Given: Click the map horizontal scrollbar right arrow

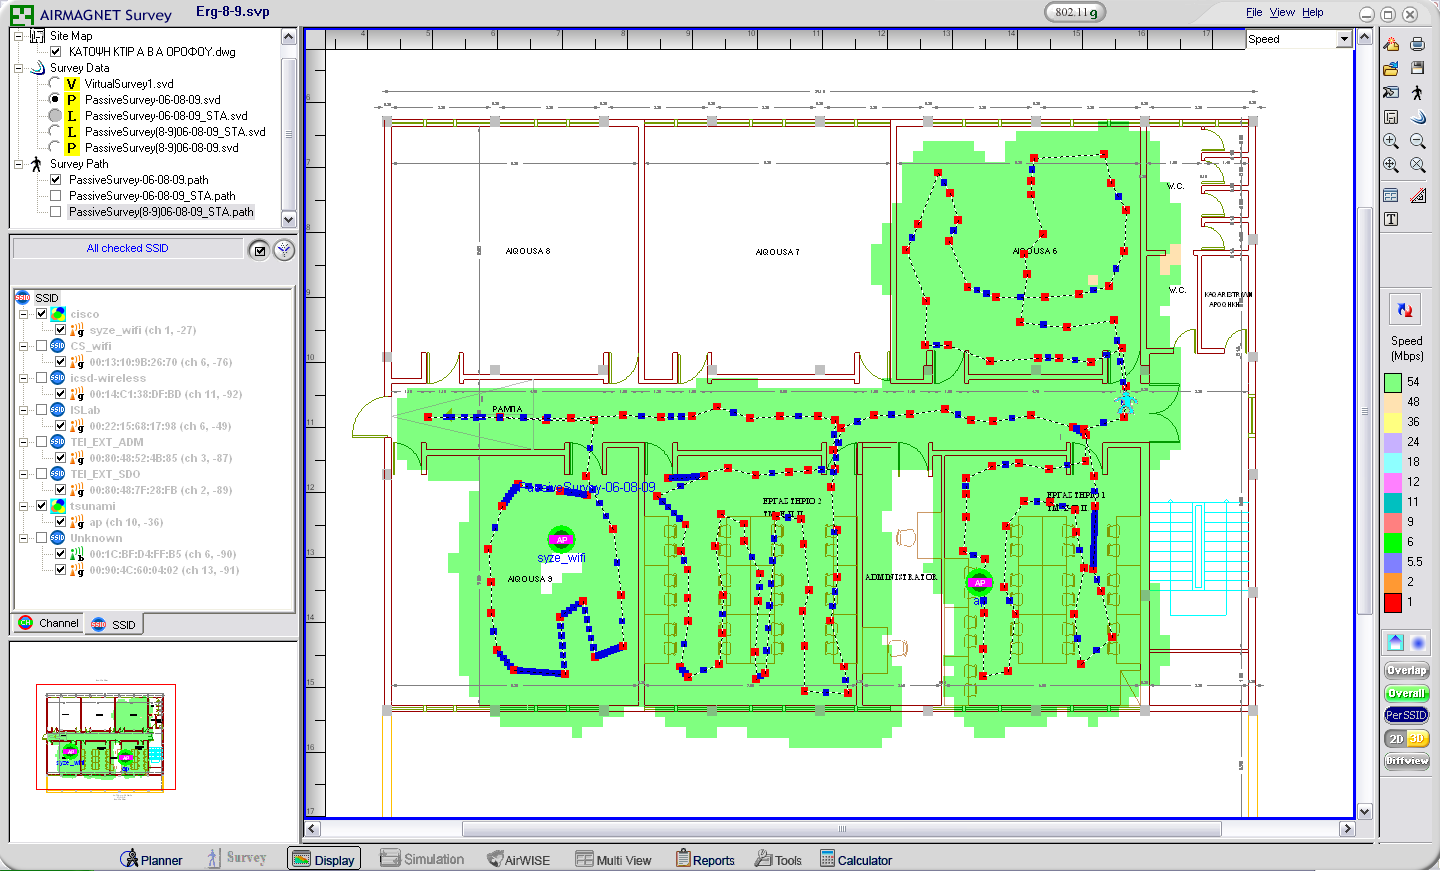Looking at the screenshot, I should click(1347, 828).
